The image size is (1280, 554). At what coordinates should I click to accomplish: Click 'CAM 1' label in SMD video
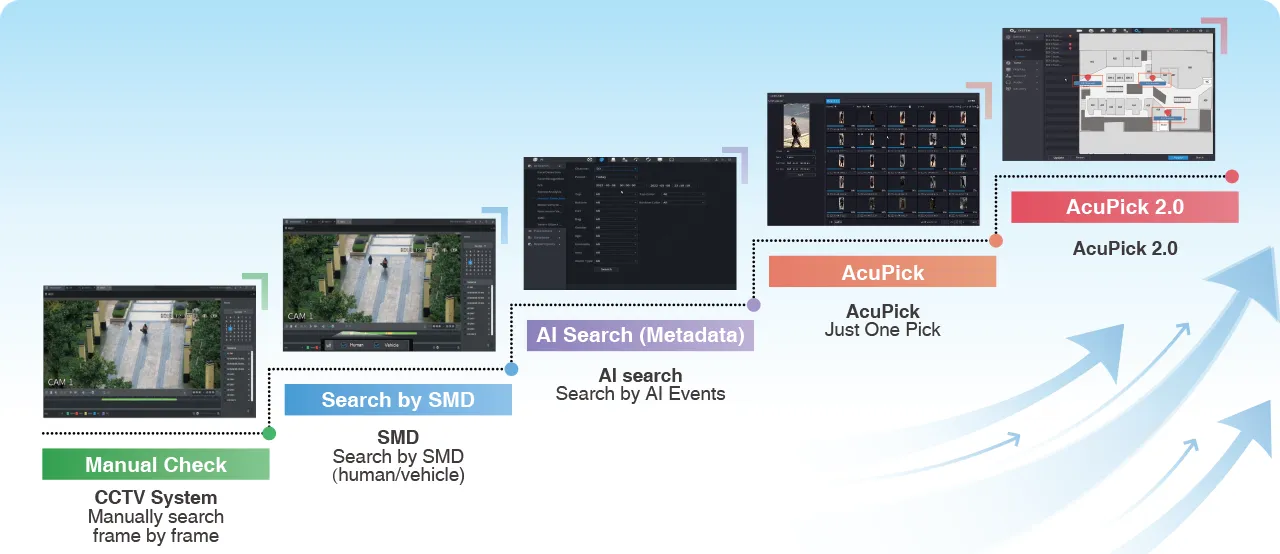tap(301, 316)
